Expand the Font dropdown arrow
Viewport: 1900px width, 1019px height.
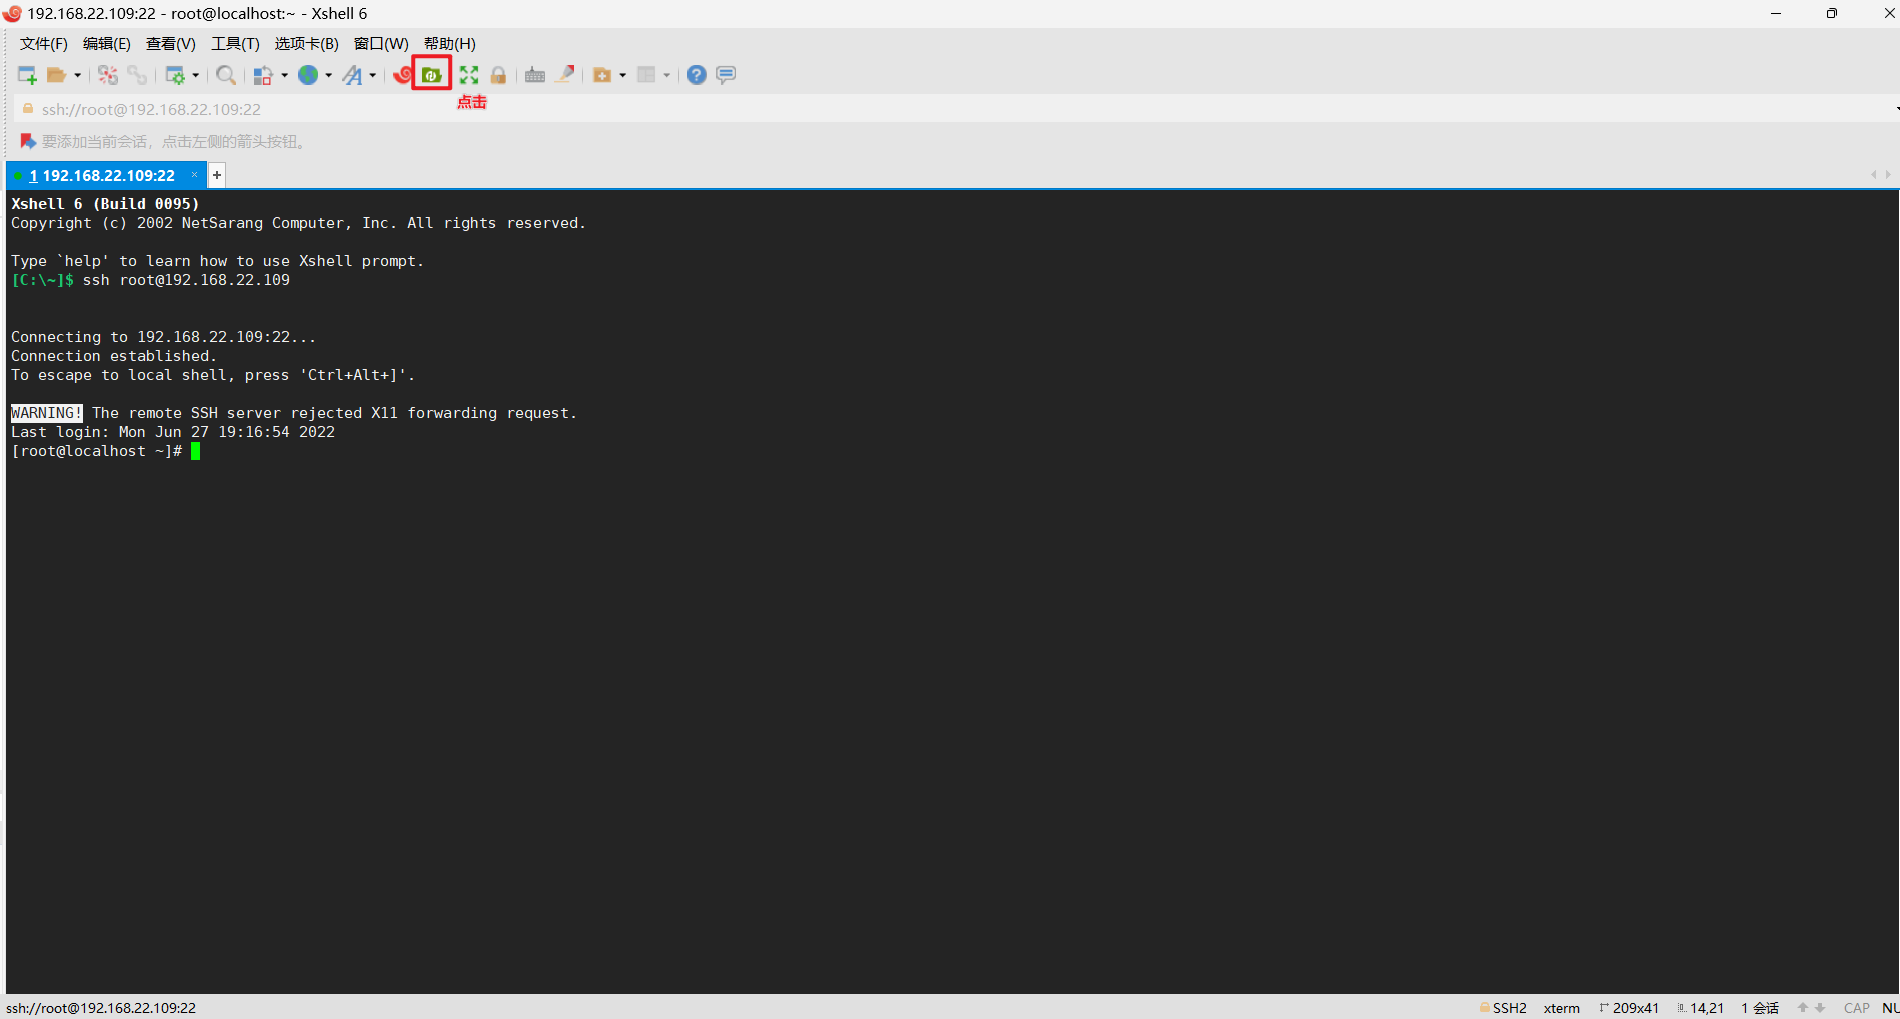tap(372, 75)
